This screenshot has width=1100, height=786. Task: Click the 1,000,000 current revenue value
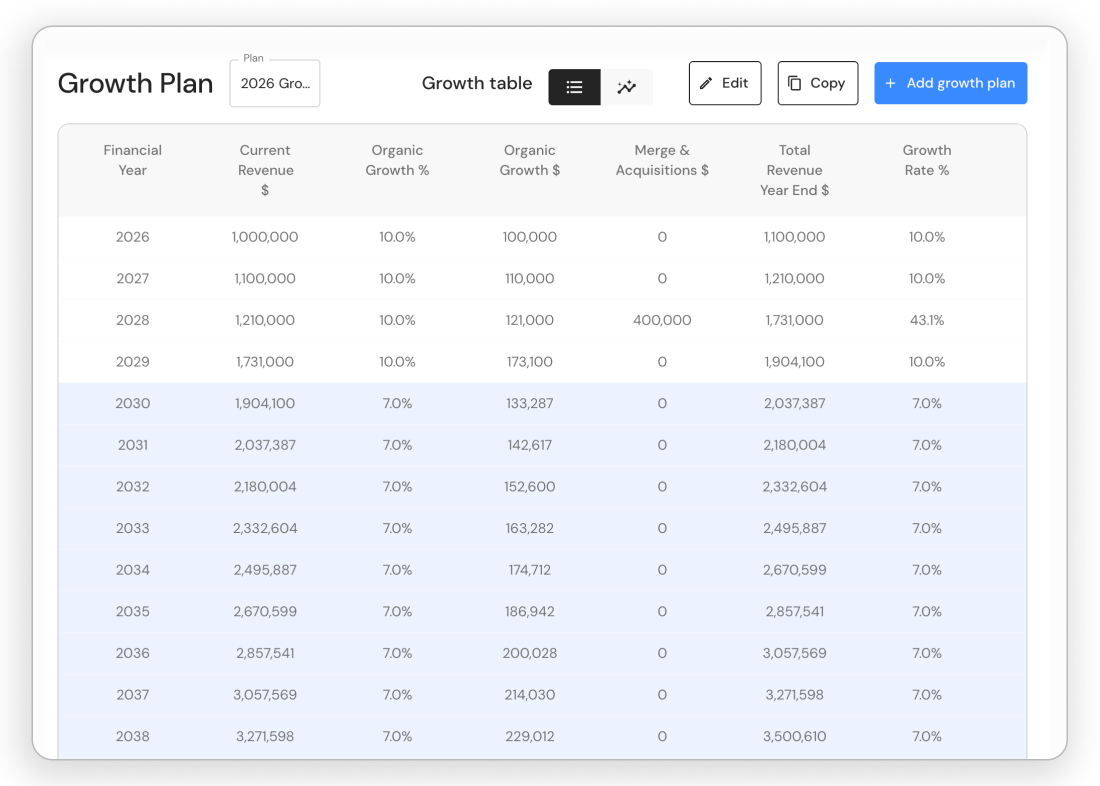(x=265, y=237)
